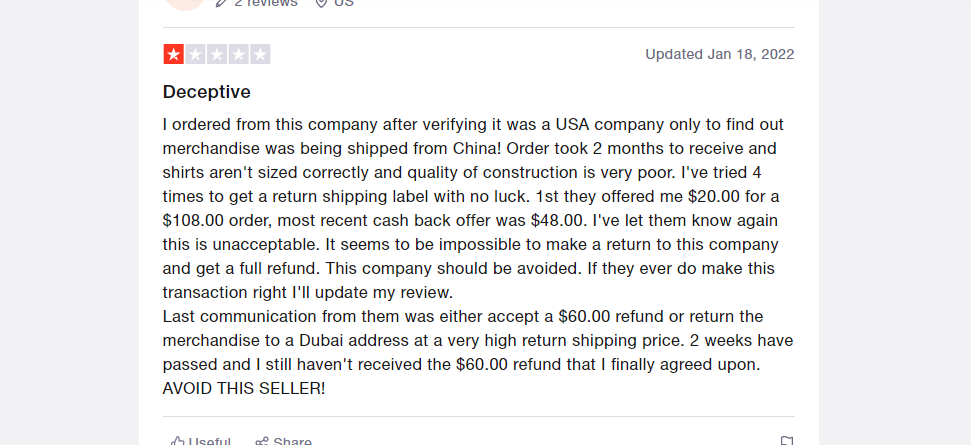Click the third grey rating star
This screenshot has height=445, width=971.
click(217, 54)
